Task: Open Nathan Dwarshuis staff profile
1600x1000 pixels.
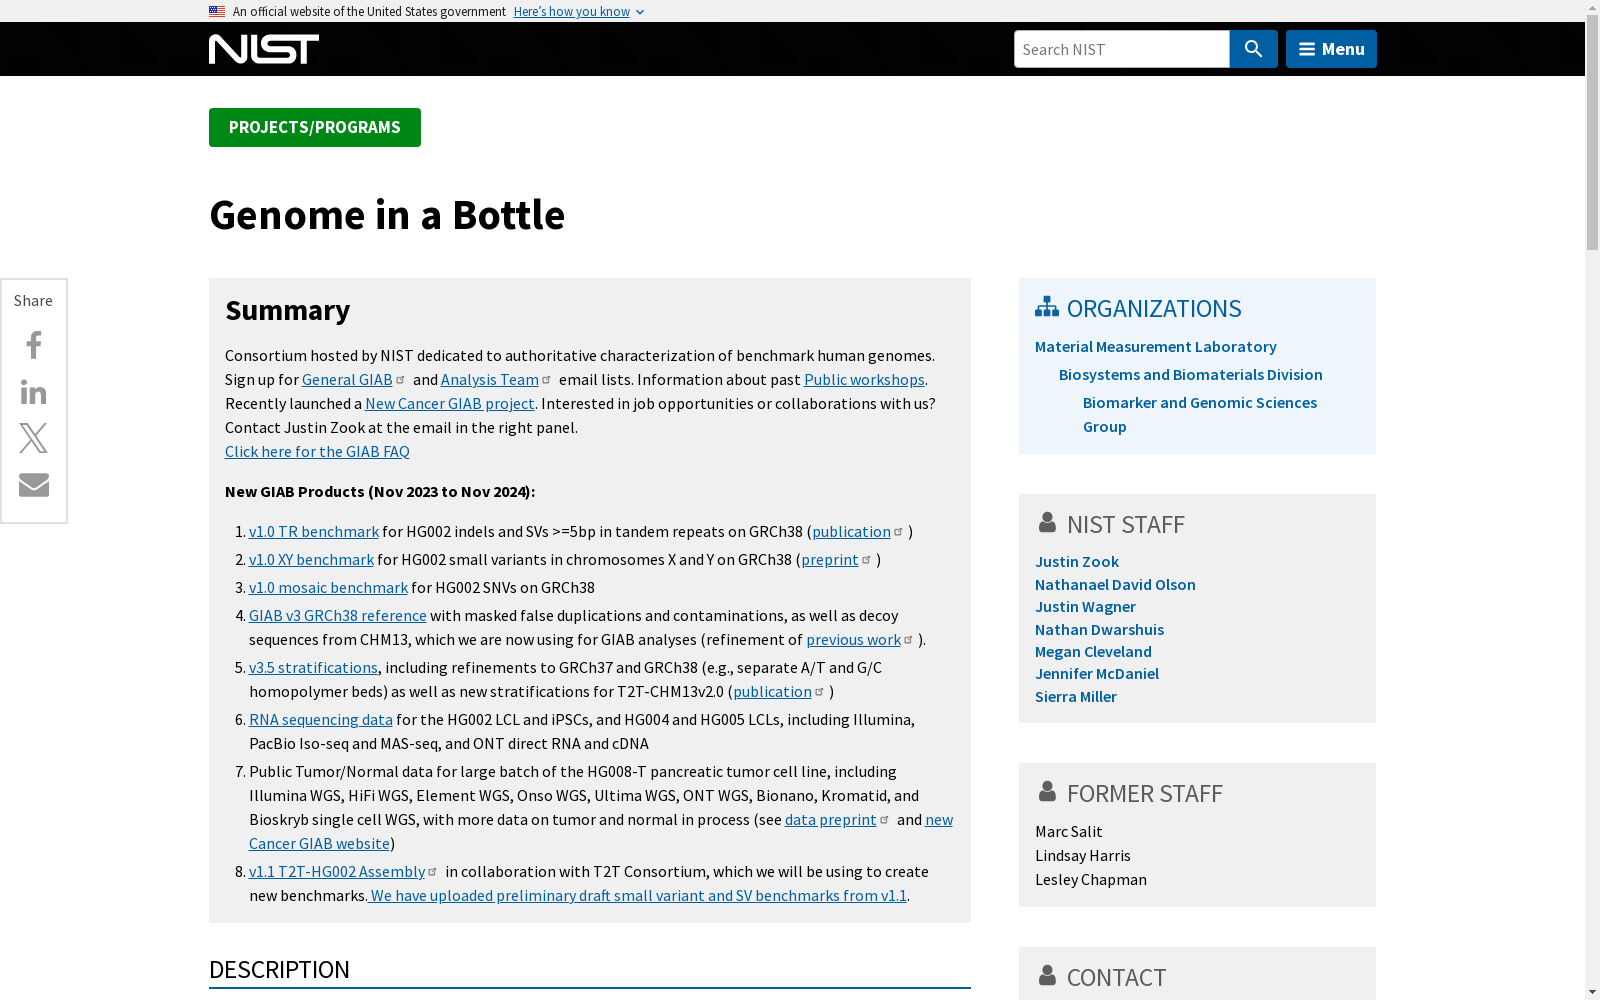Action: [x=1099, y=629]
